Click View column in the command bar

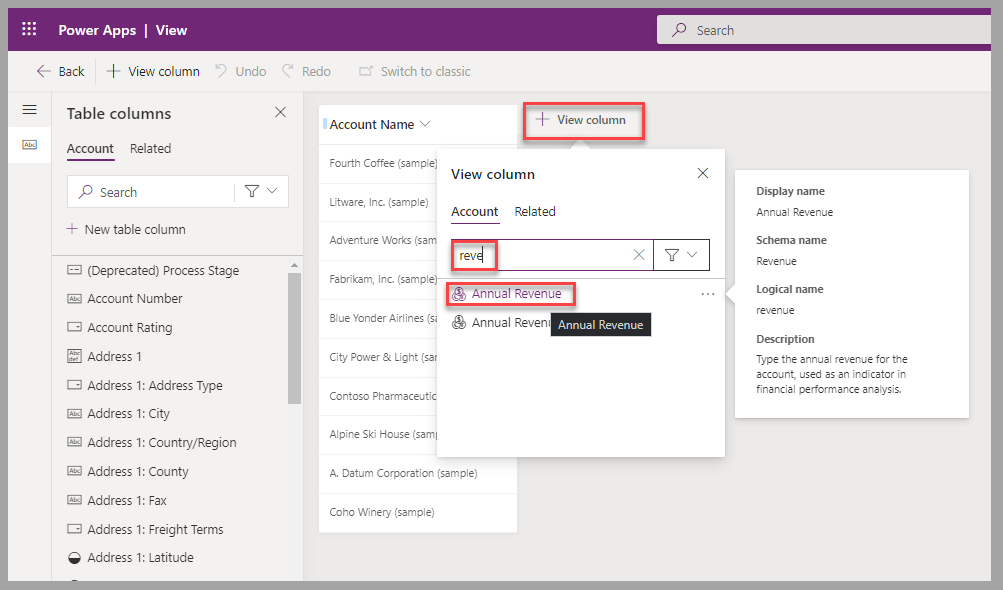[153, 71]
